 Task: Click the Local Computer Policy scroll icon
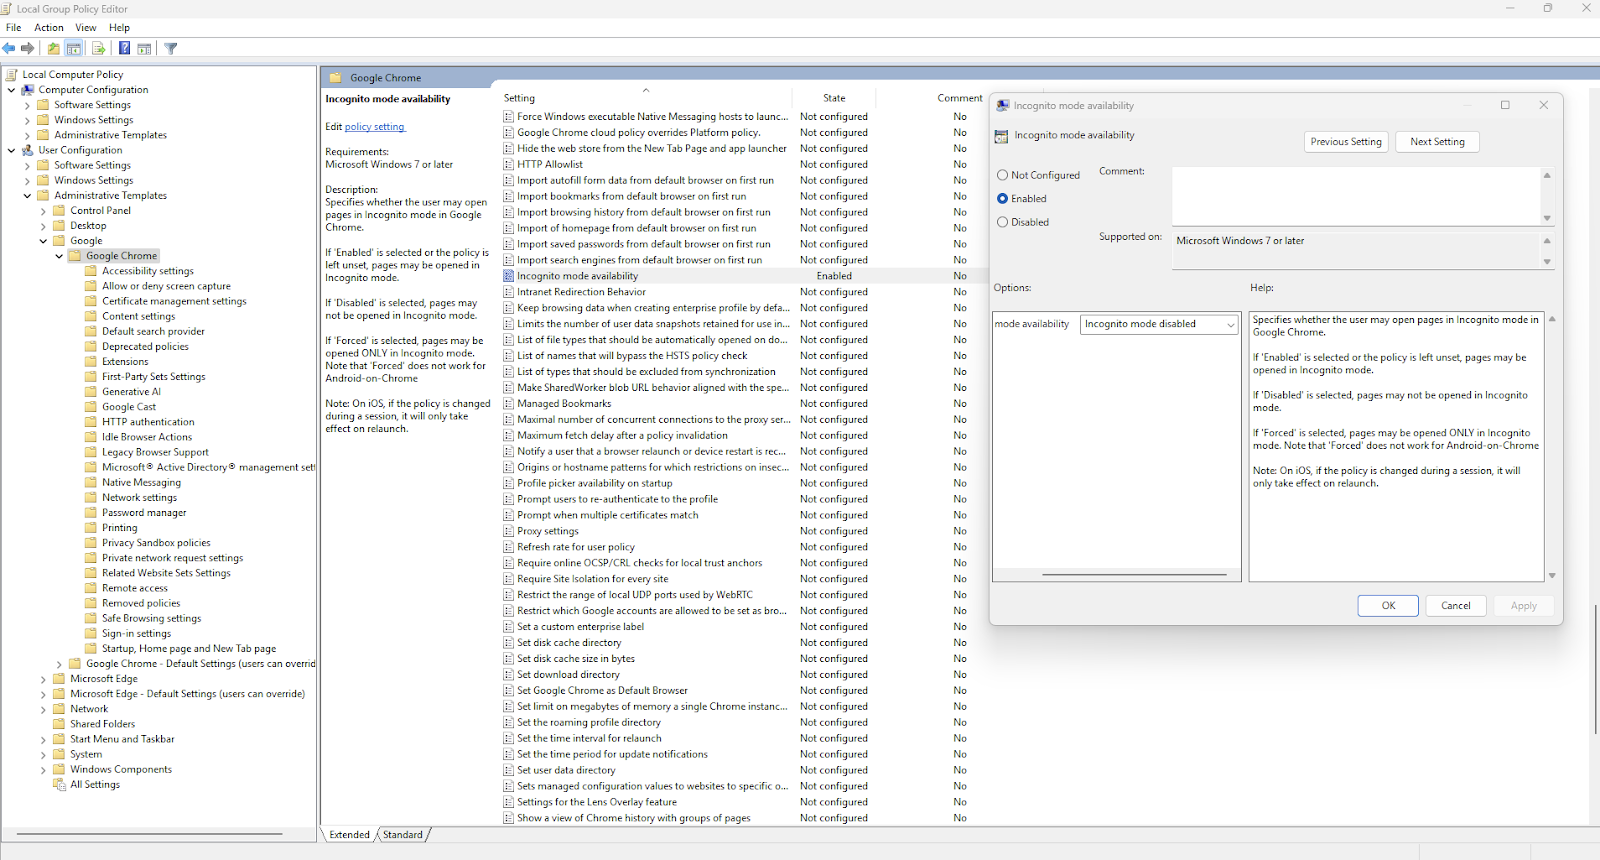click(x=12, y=74)
